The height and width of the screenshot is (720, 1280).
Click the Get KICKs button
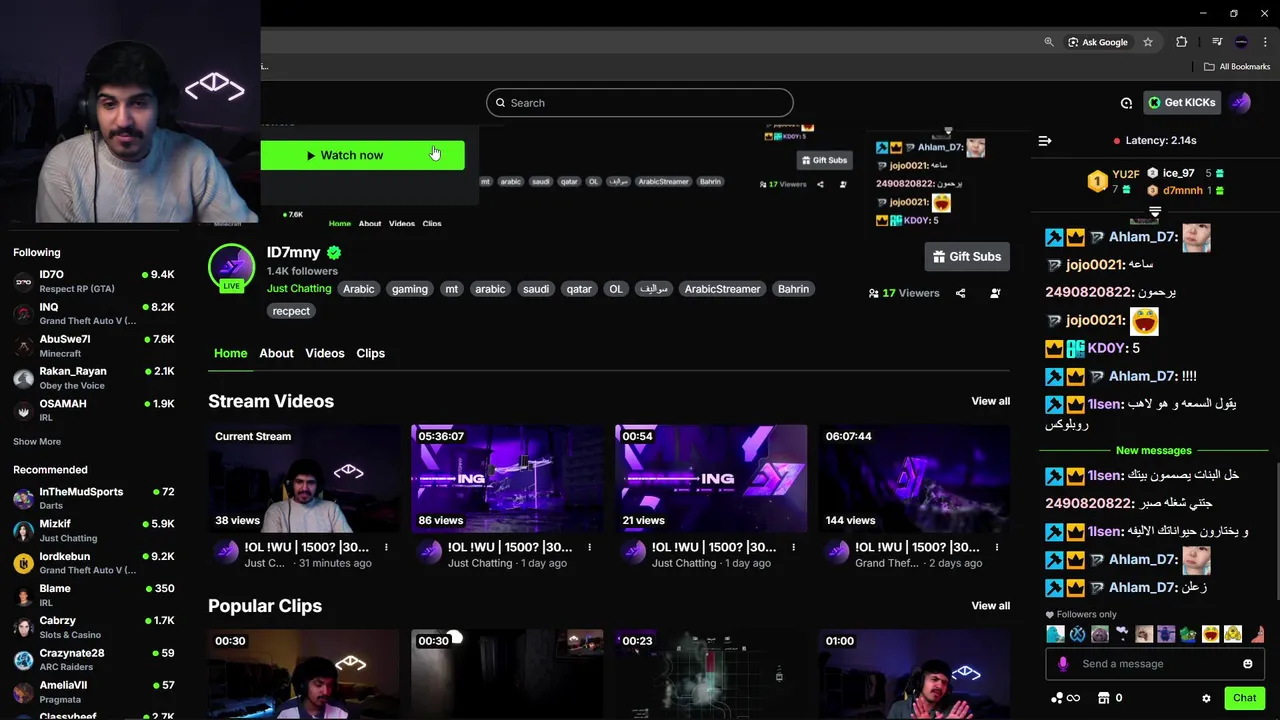[x=1181, y=102]
